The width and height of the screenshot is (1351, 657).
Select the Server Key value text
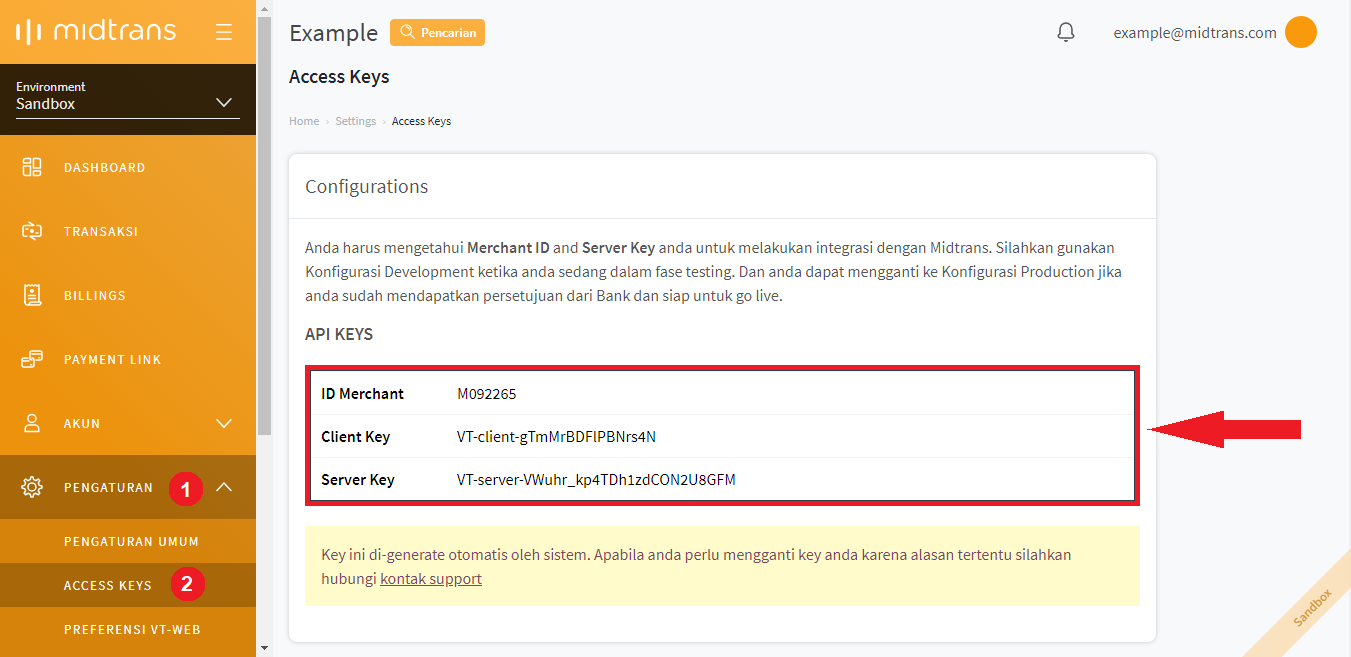pyautogui.click(x=596, y=480)
